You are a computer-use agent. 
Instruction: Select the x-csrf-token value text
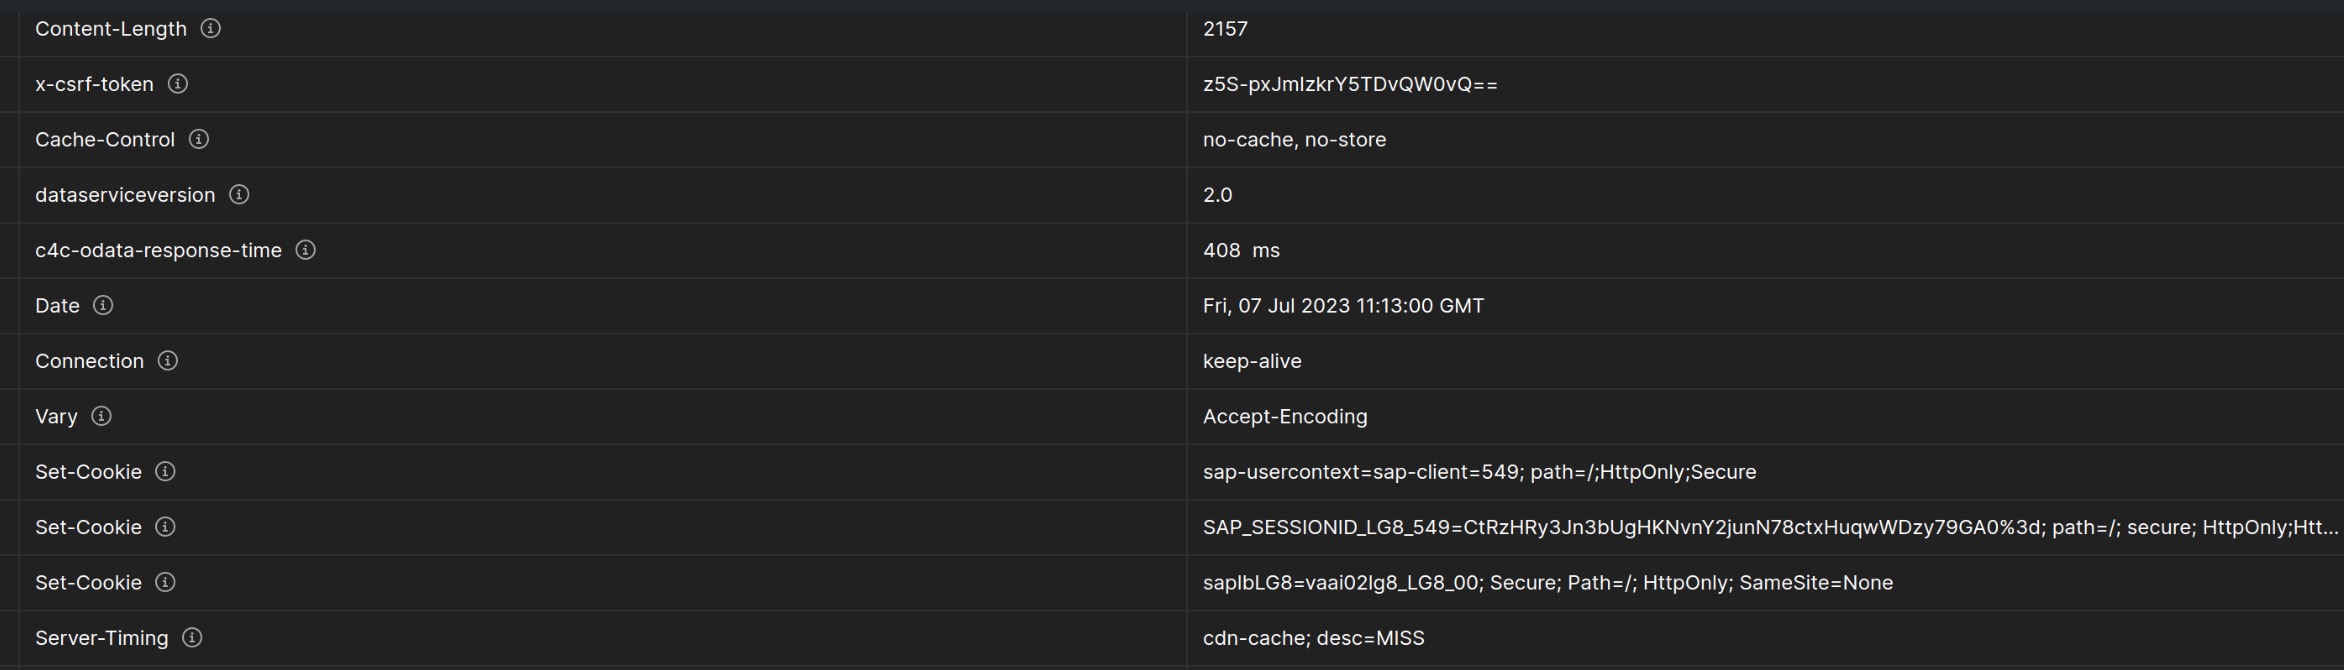pyautogui.click(x=1350, y=84)
